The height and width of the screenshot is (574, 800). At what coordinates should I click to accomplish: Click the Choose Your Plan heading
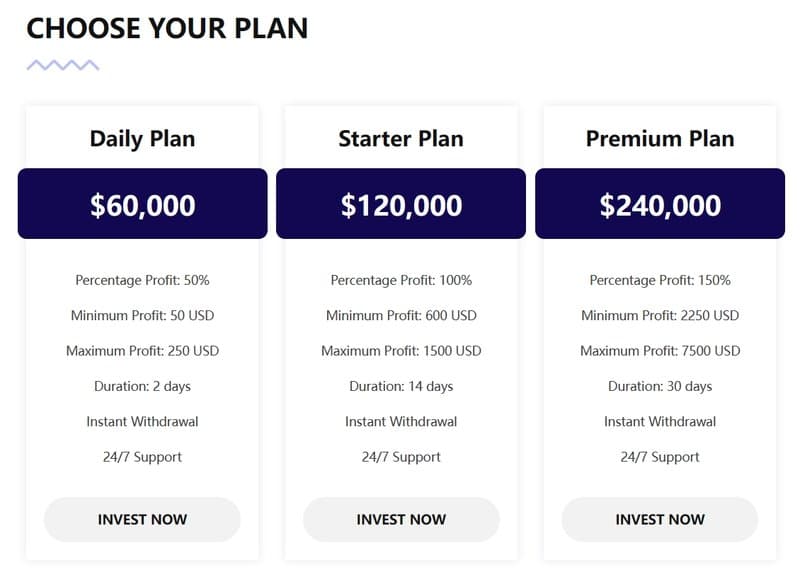167,28
